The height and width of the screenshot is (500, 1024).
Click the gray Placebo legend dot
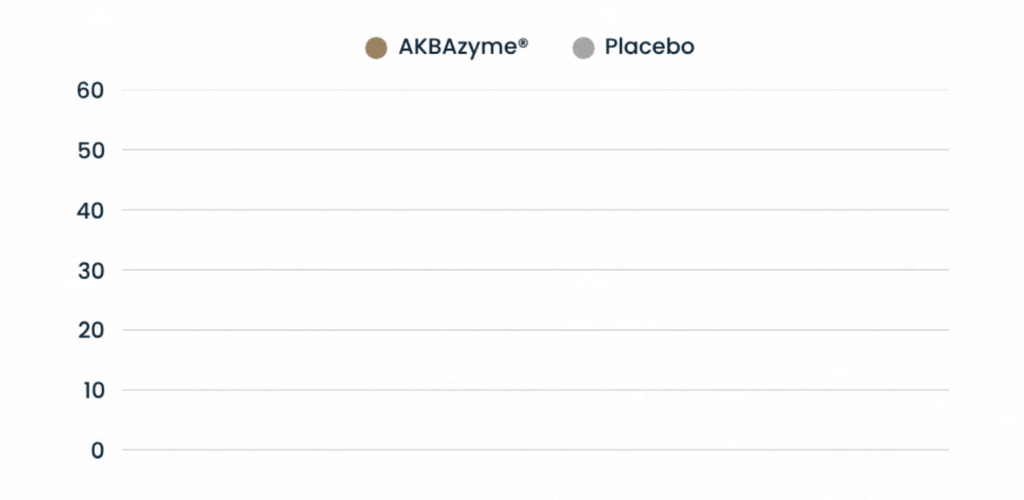pyautogui.click(x=583, y=48)
